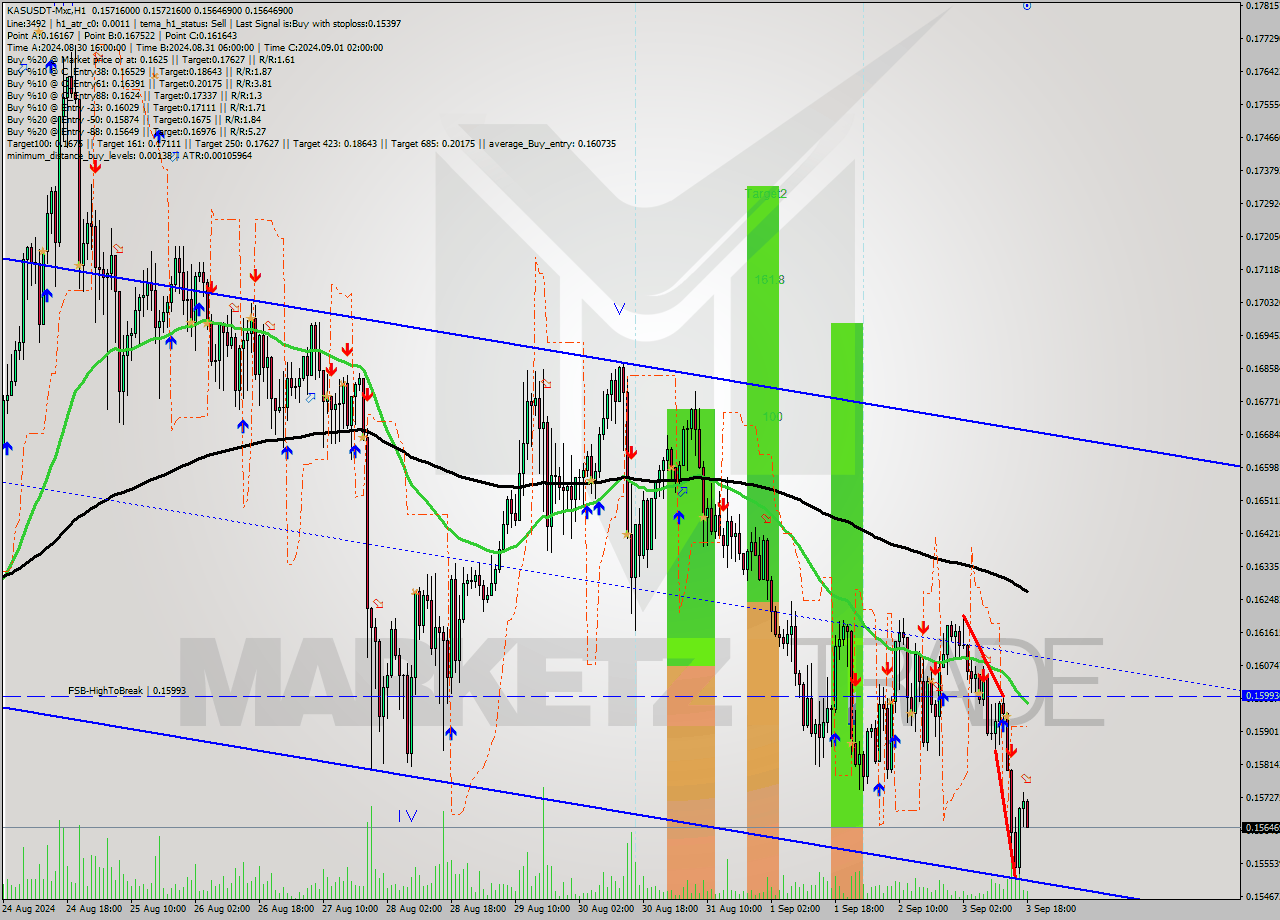Click the 100 Fibonacci level label

coord(772,417)
